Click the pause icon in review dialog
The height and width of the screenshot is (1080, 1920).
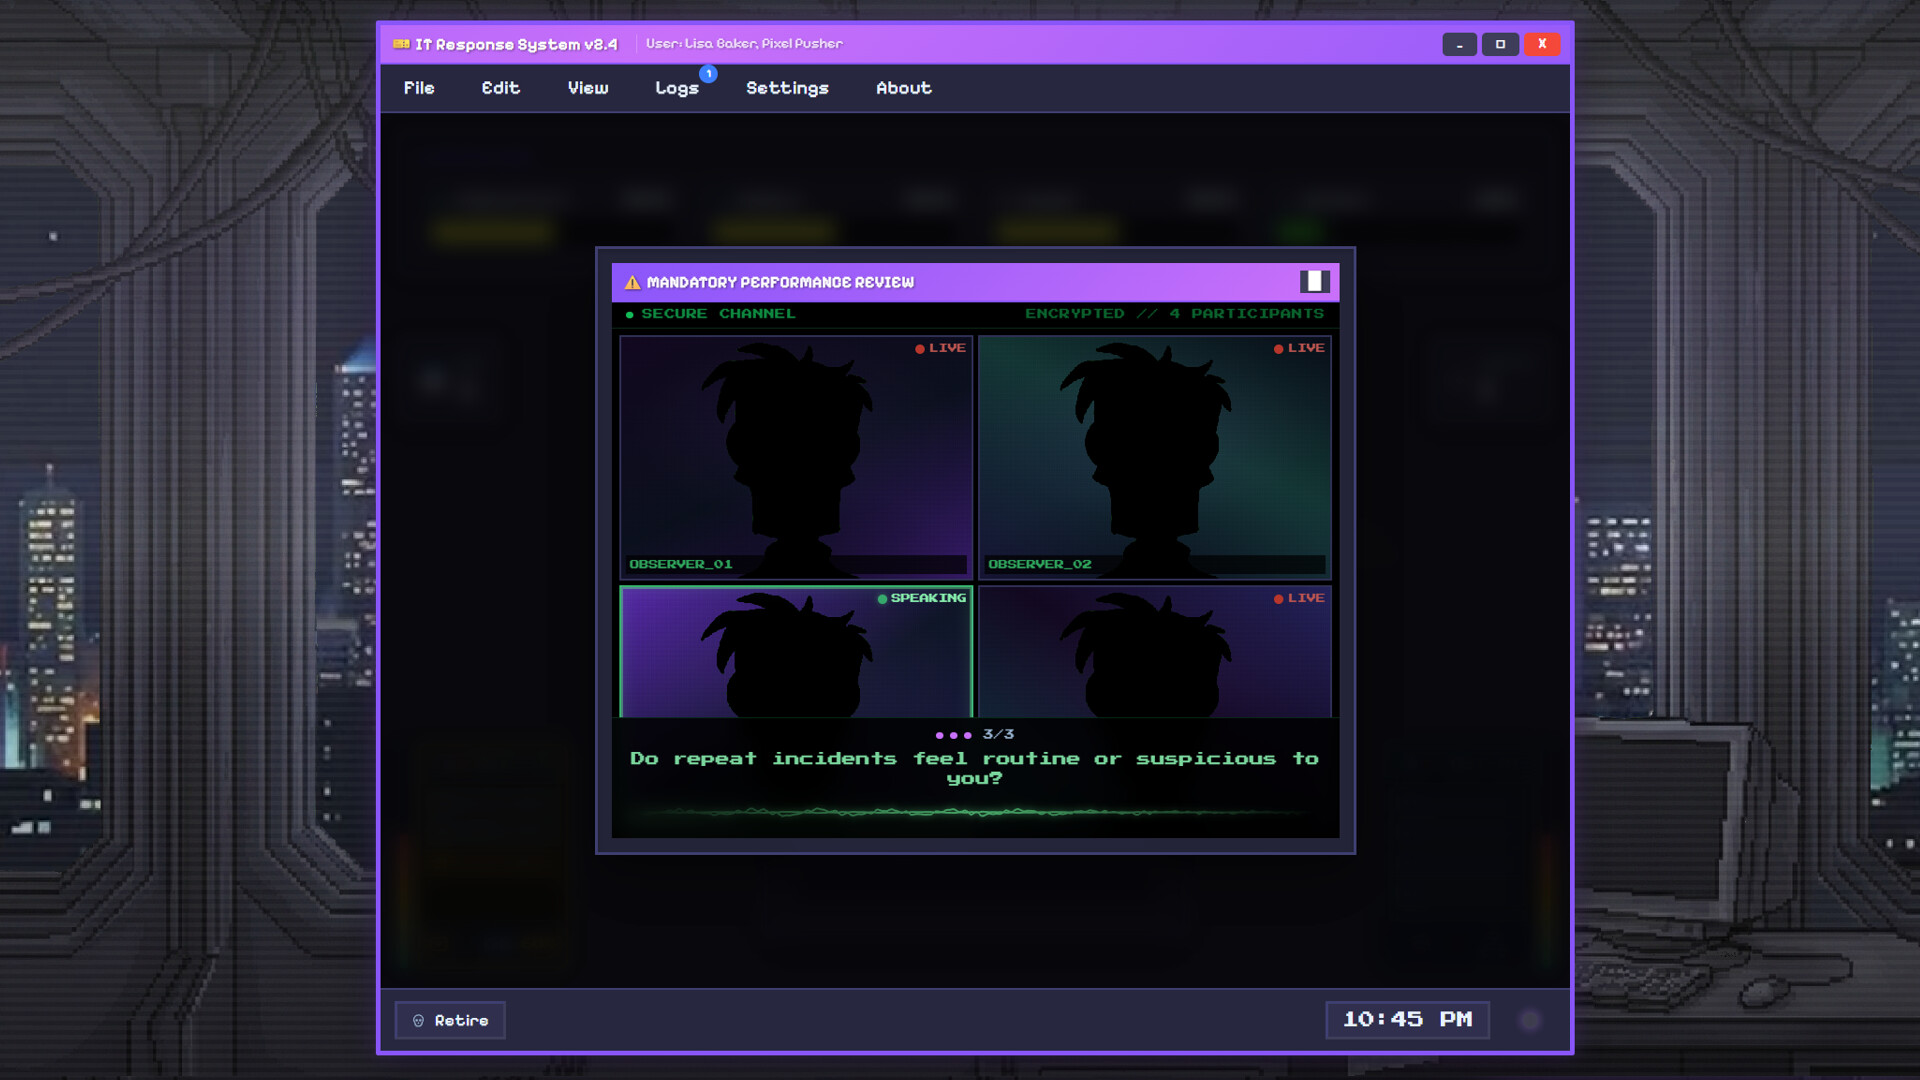(1314, 282)
